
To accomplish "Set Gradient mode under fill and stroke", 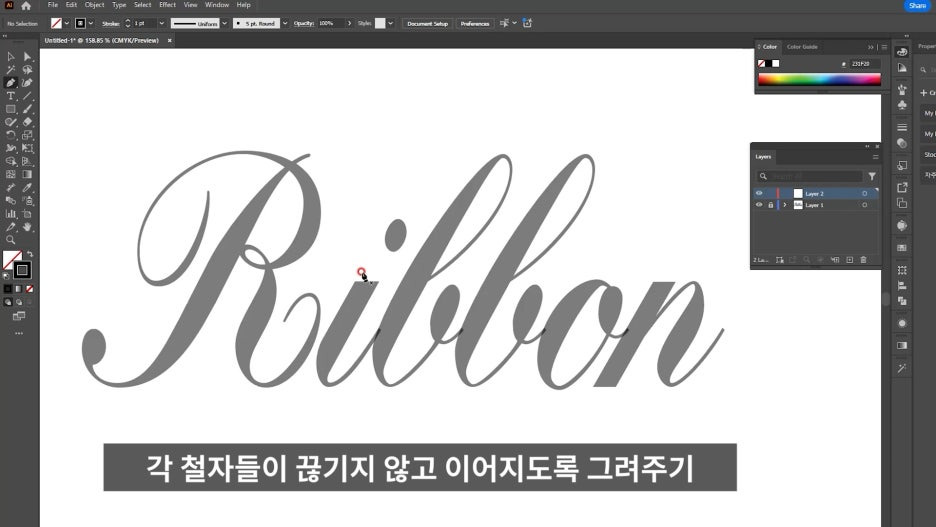I will click(19, 289).
